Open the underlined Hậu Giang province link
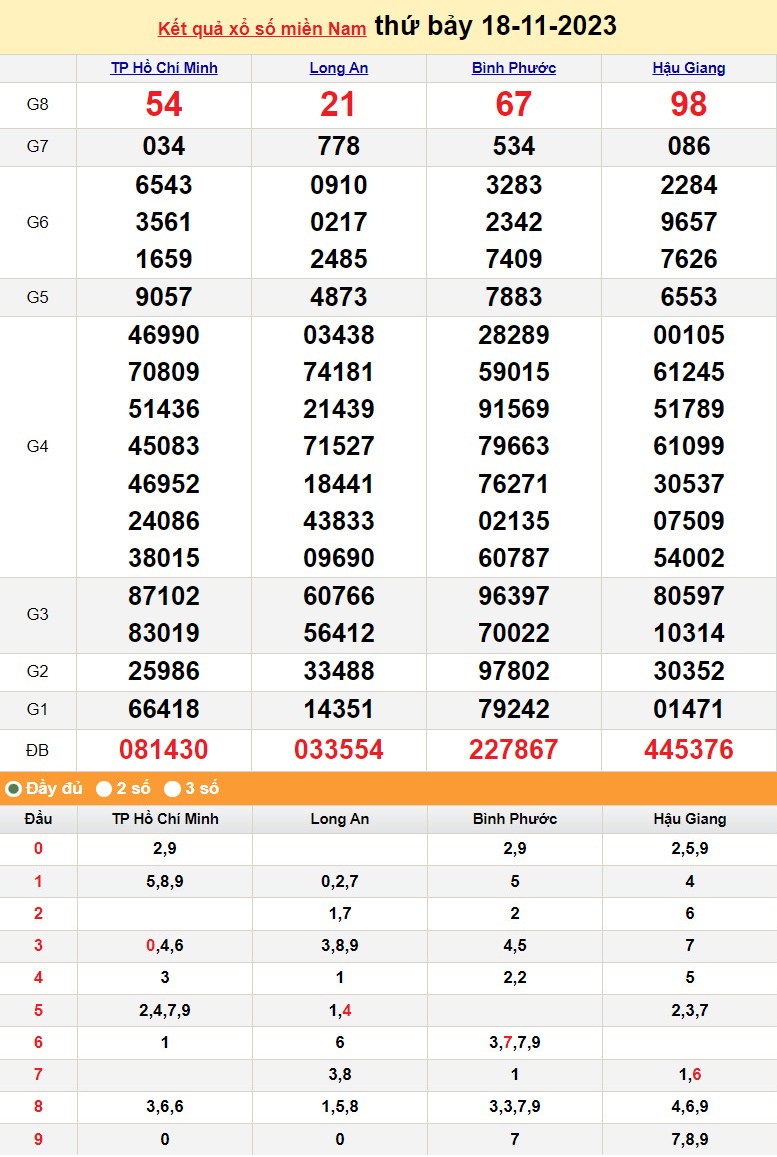777x1157 pixels. click(689, 68)
